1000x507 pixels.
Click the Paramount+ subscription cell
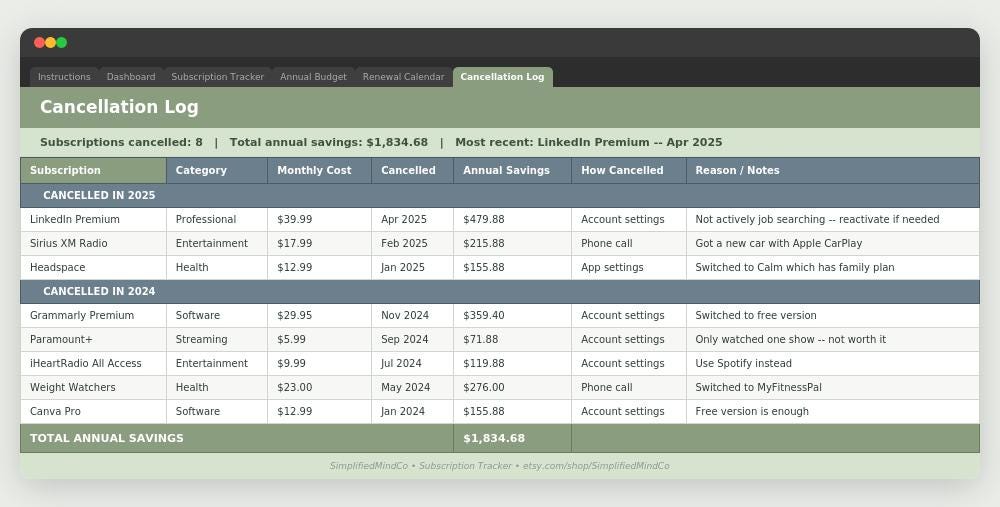93,340
